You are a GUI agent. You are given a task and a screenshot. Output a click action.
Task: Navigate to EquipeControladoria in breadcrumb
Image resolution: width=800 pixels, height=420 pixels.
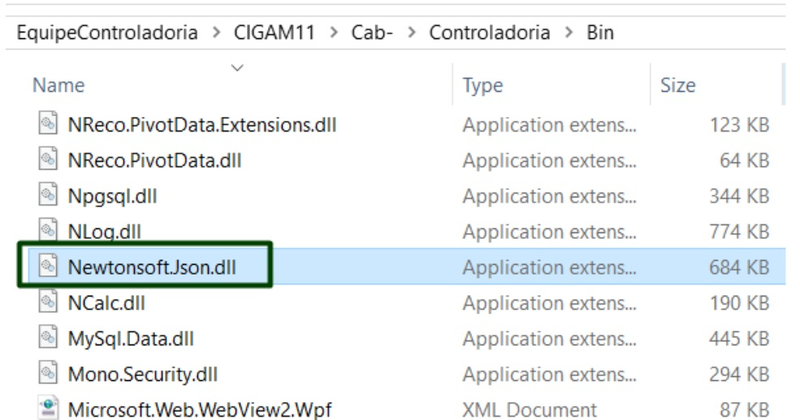tap(107, 33)
